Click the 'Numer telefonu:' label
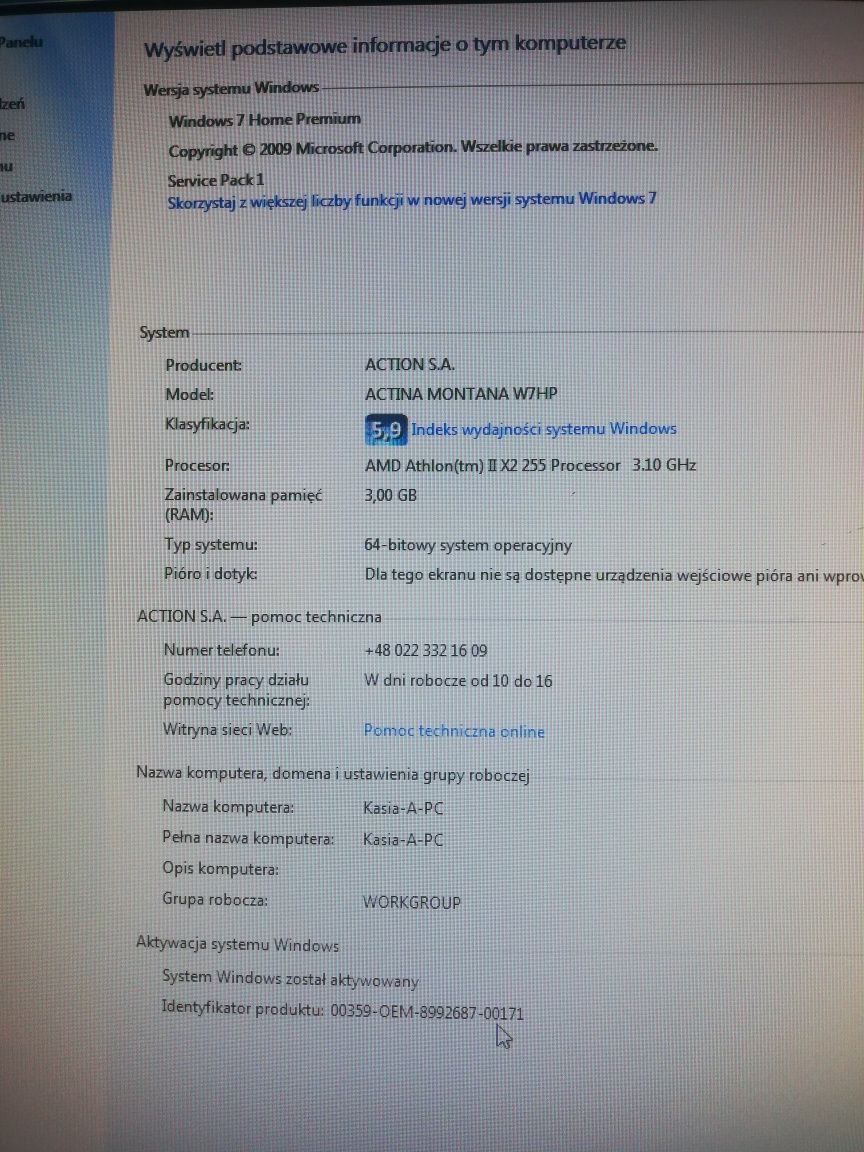Image resolution: width=864 pixels, height=1152 pixels. [221, 650]
